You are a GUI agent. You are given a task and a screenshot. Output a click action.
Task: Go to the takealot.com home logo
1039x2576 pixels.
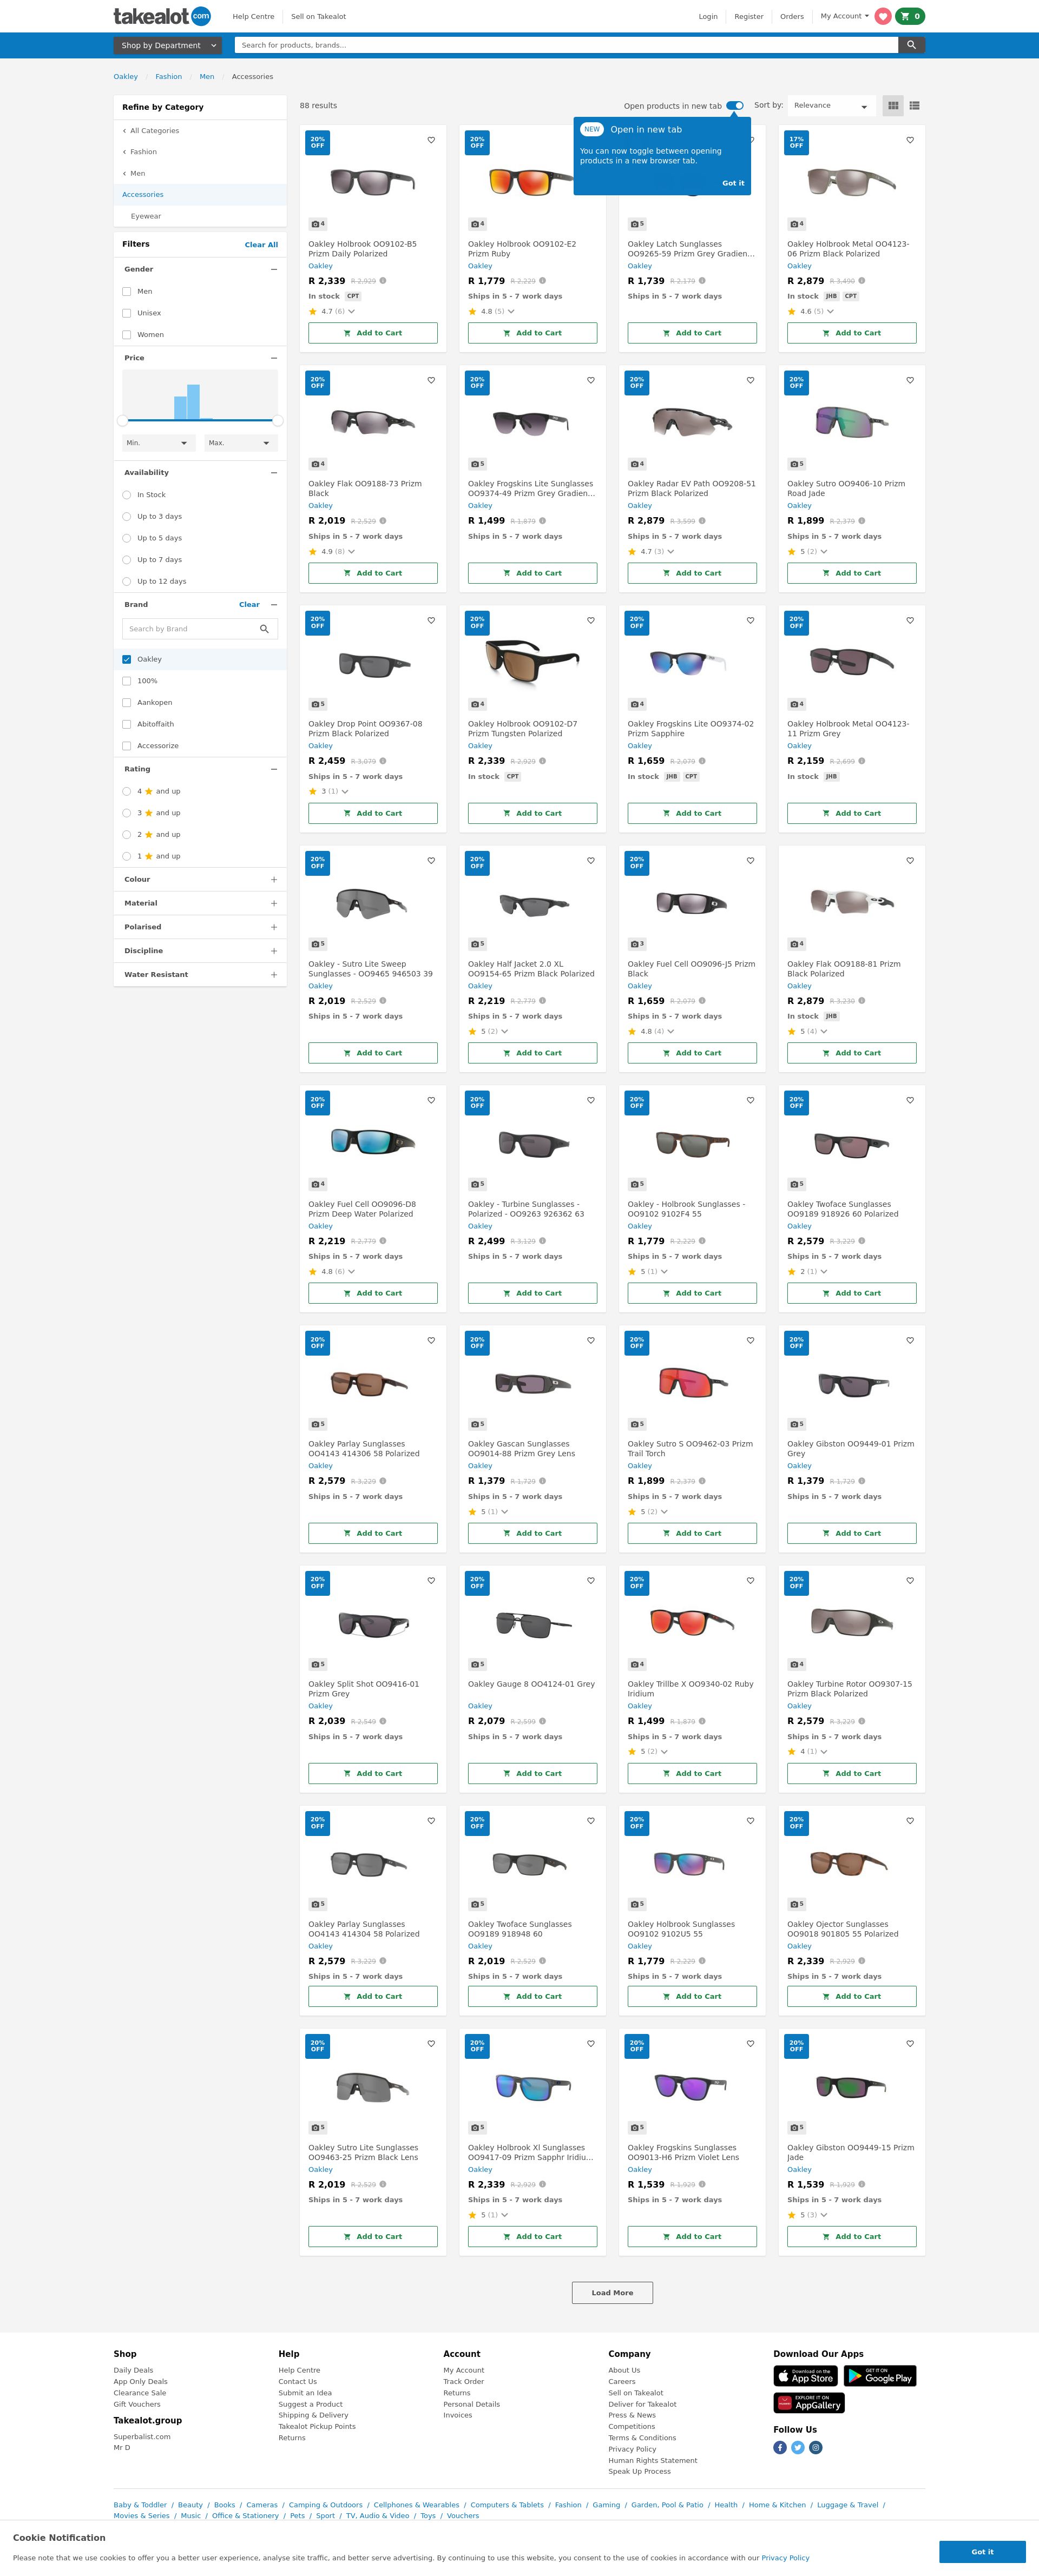162,16
